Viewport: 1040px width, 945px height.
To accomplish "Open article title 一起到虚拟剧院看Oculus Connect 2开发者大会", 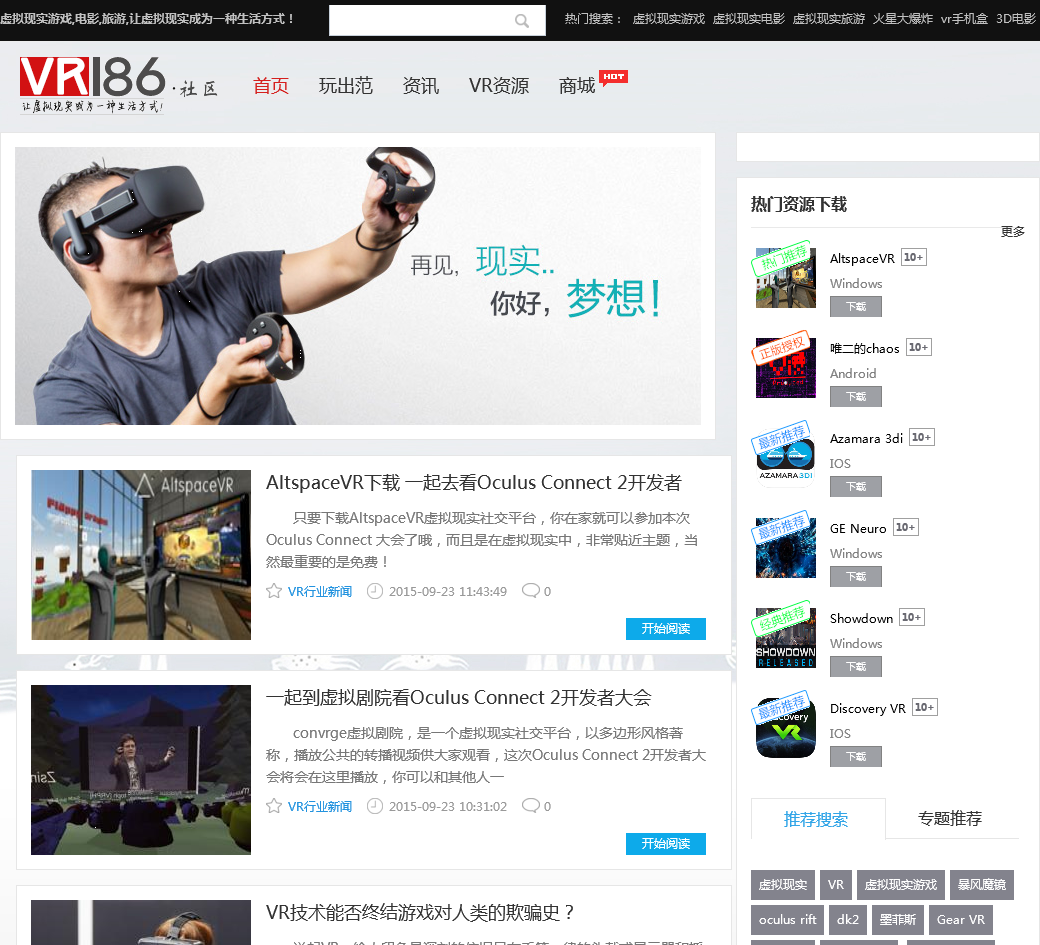I will 458,698.
